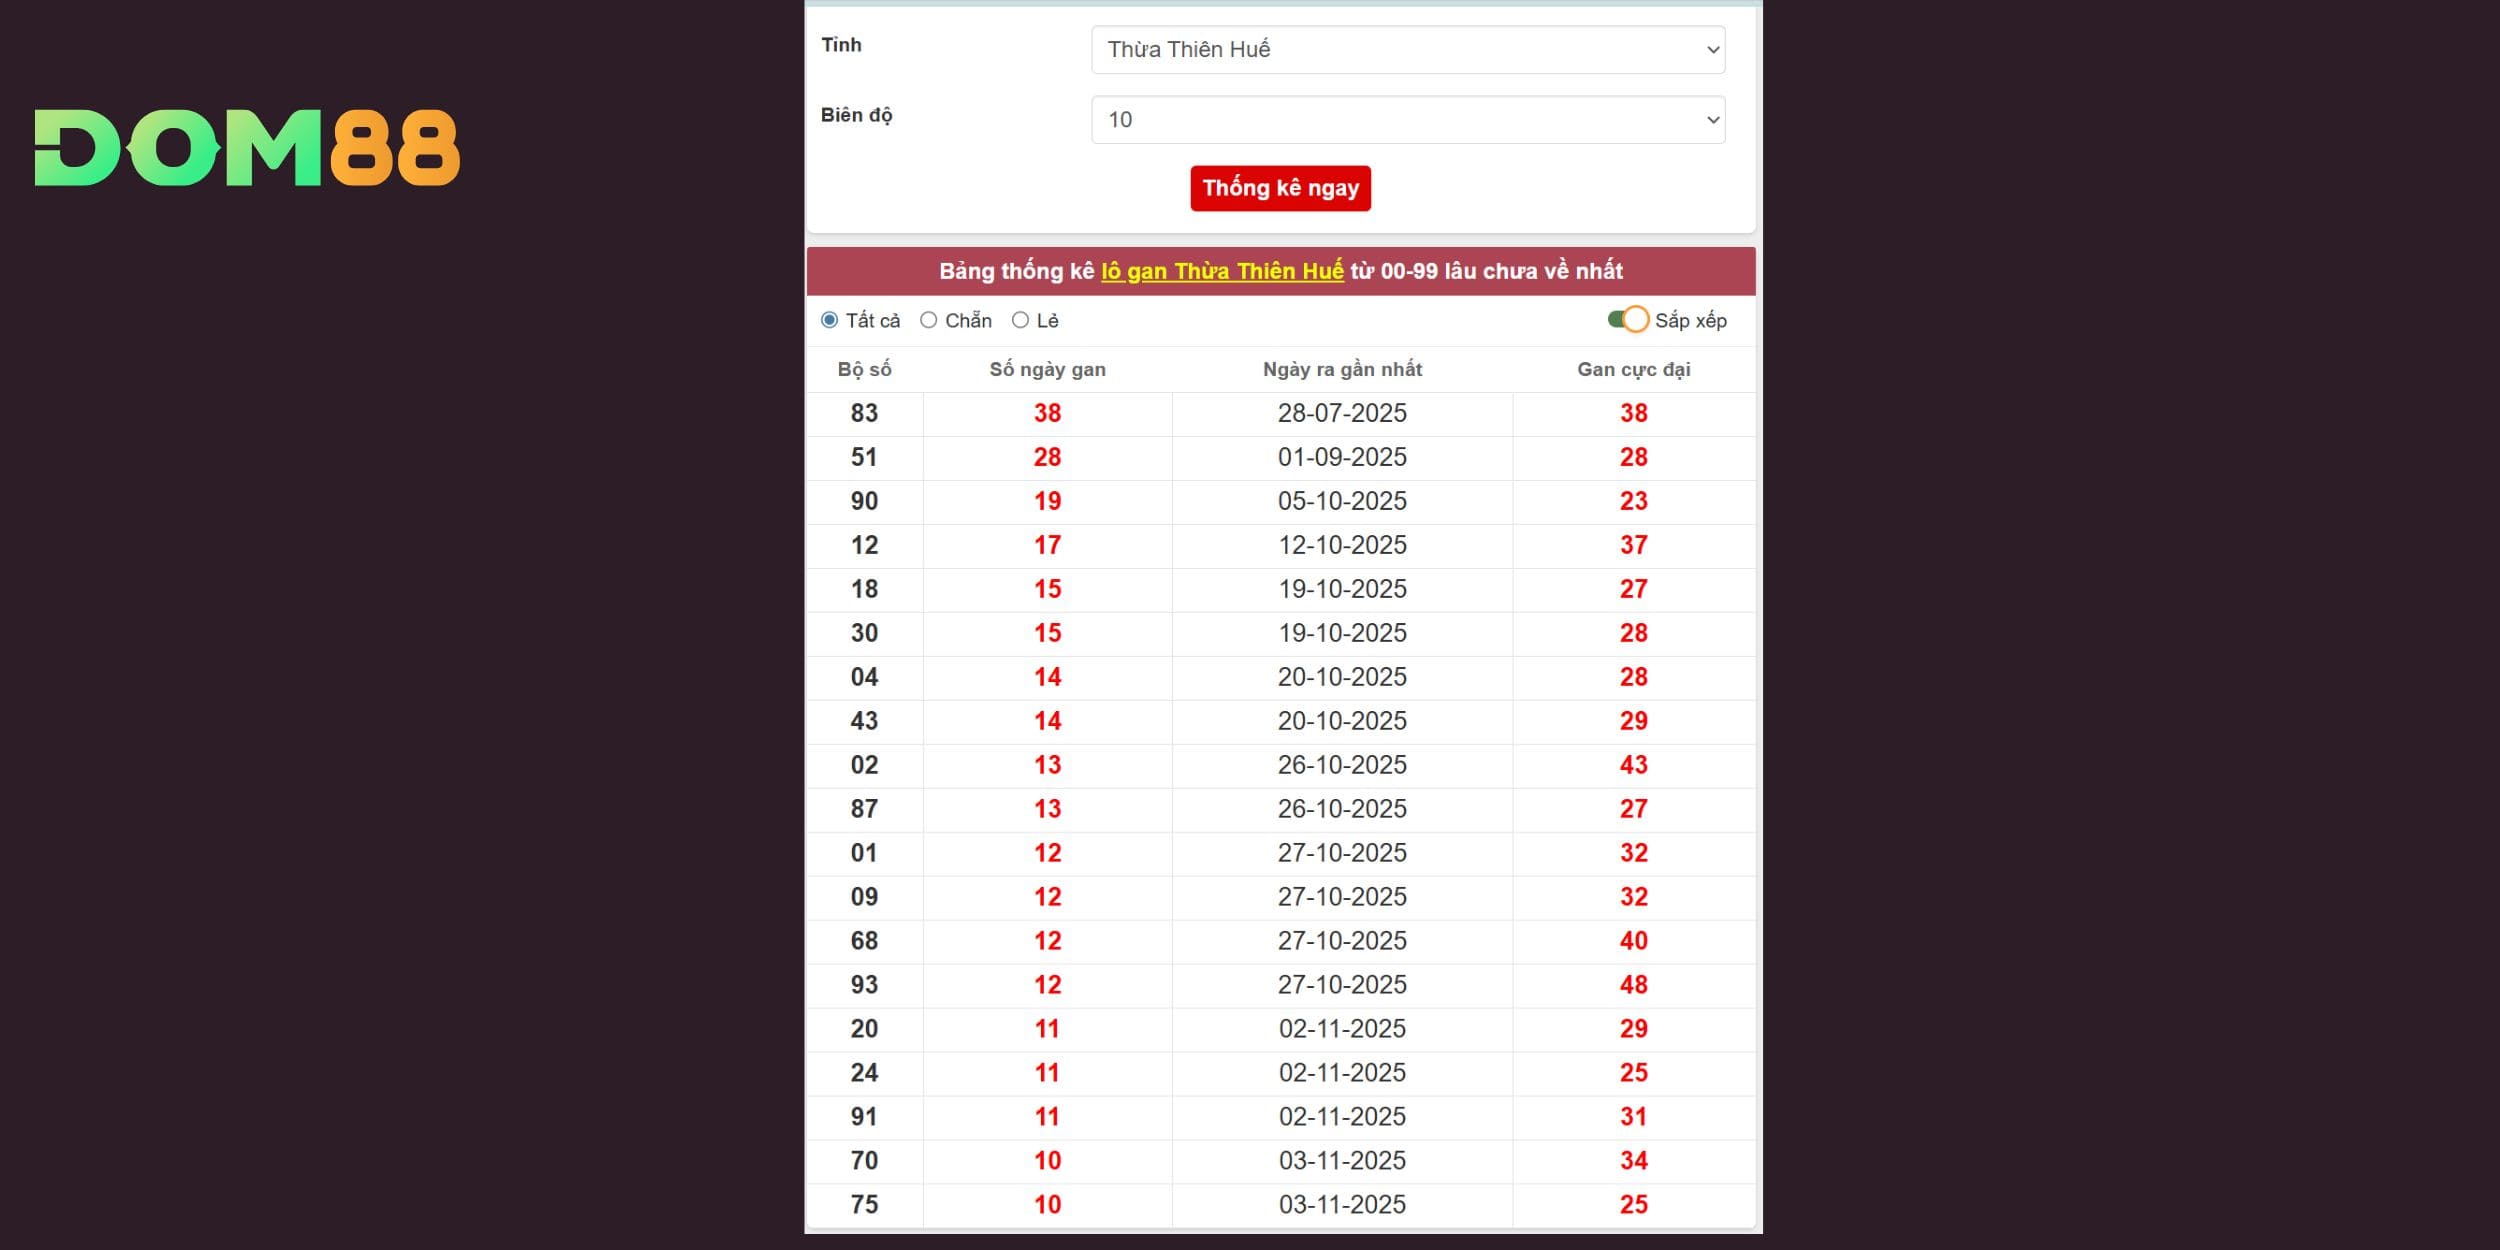Open the lô gan Thừa Thiên Huế link

click(x=1221, y=271)
